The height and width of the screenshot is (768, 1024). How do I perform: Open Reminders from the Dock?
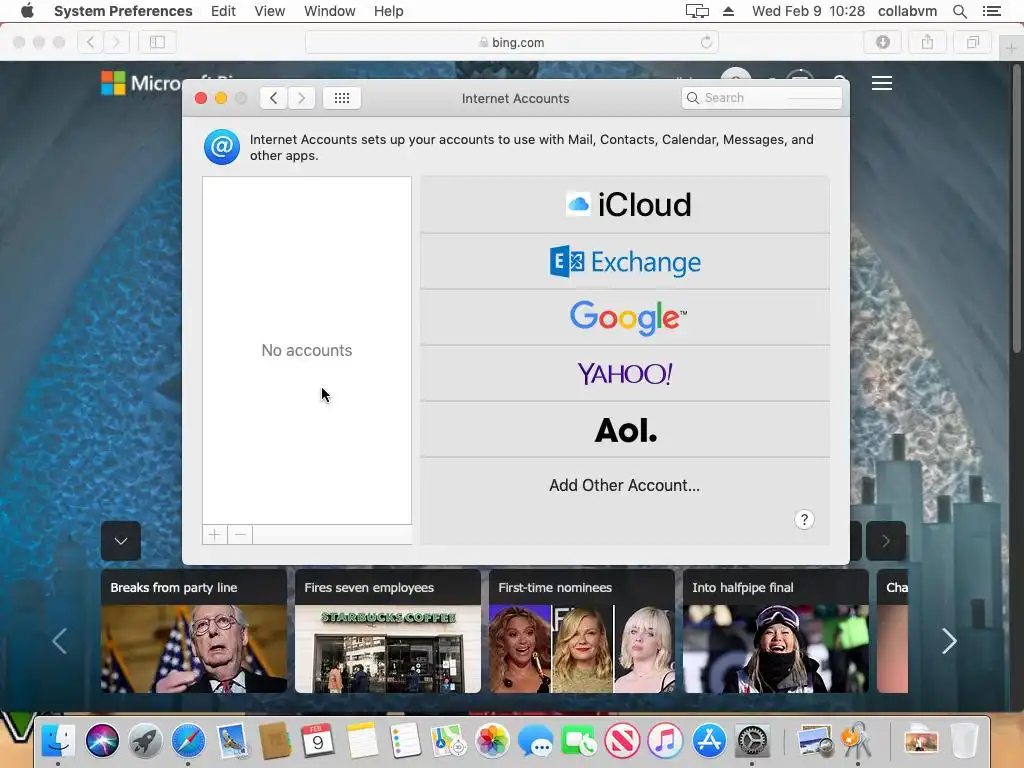[405, 741]
